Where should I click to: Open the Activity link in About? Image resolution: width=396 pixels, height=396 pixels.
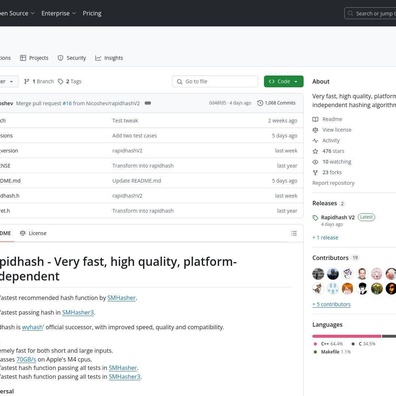326,140
